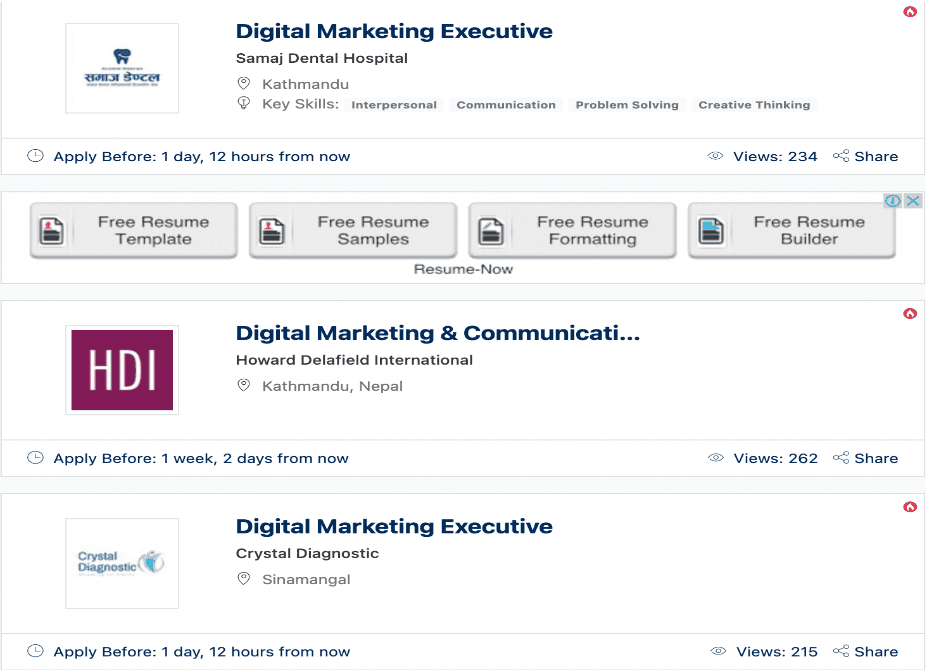
Task: Click the key skills icon below Kathmandu
Action: (x=242, y=104)
